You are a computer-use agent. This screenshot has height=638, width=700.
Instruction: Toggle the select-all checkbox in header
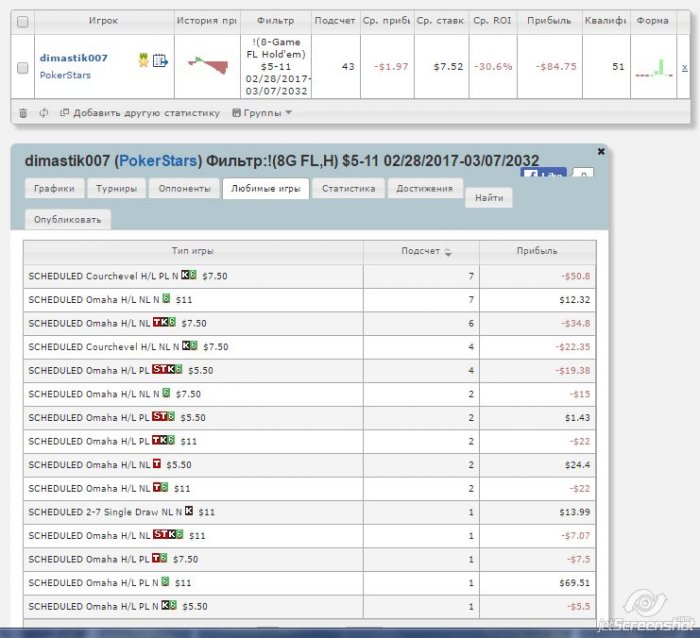coord(23,21)
